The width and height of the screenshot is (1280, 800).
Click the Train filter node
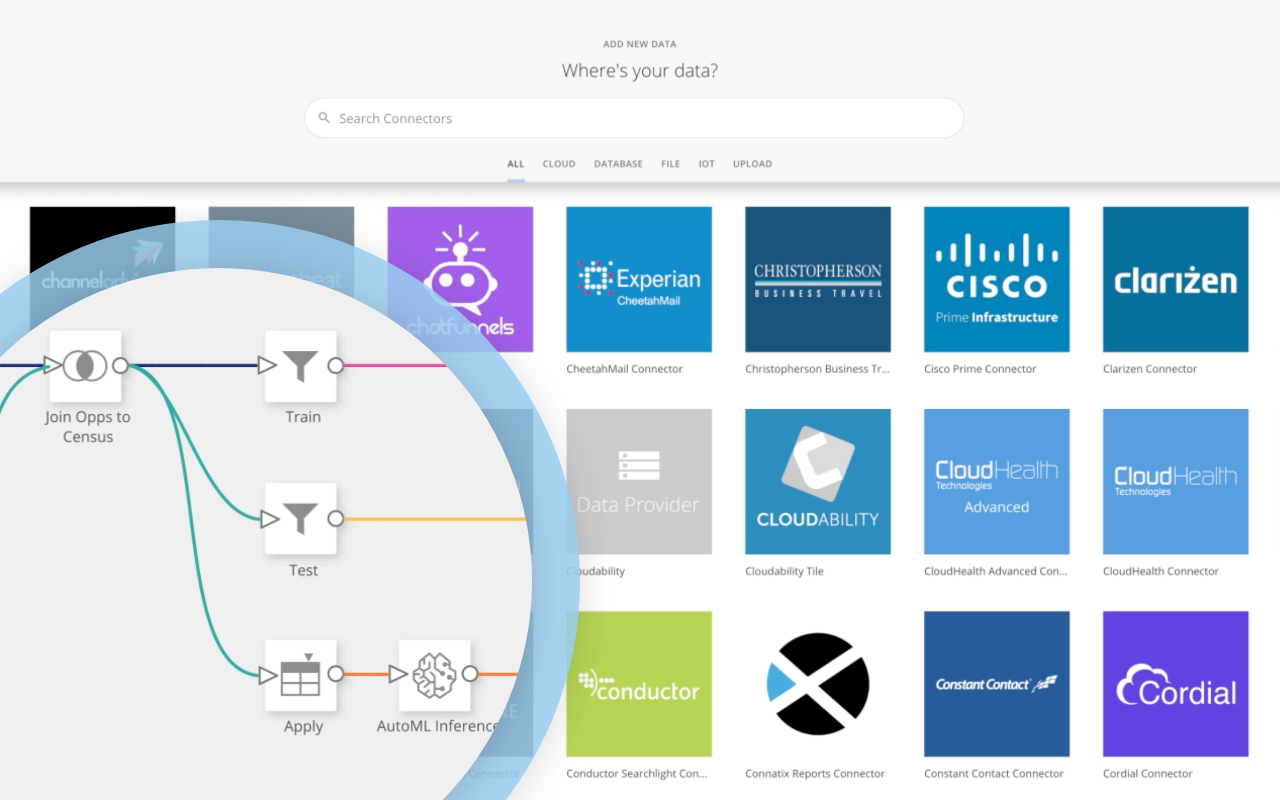coord(302,364)
